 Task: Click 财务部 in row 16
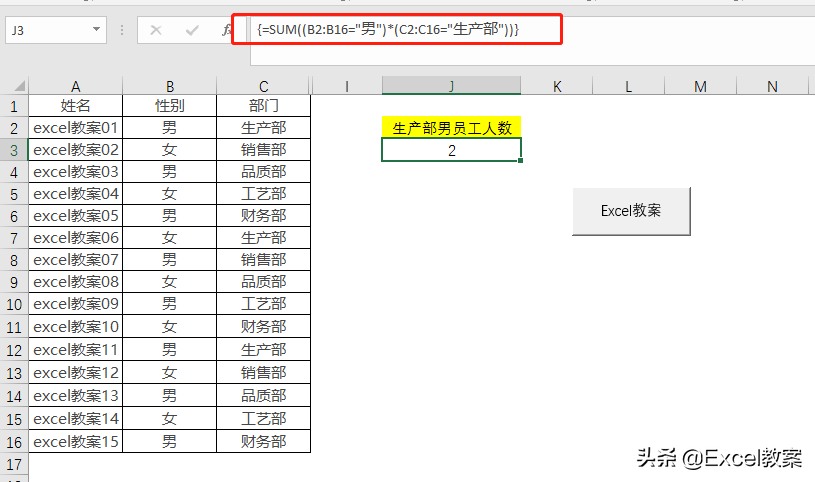coord(264,441)
